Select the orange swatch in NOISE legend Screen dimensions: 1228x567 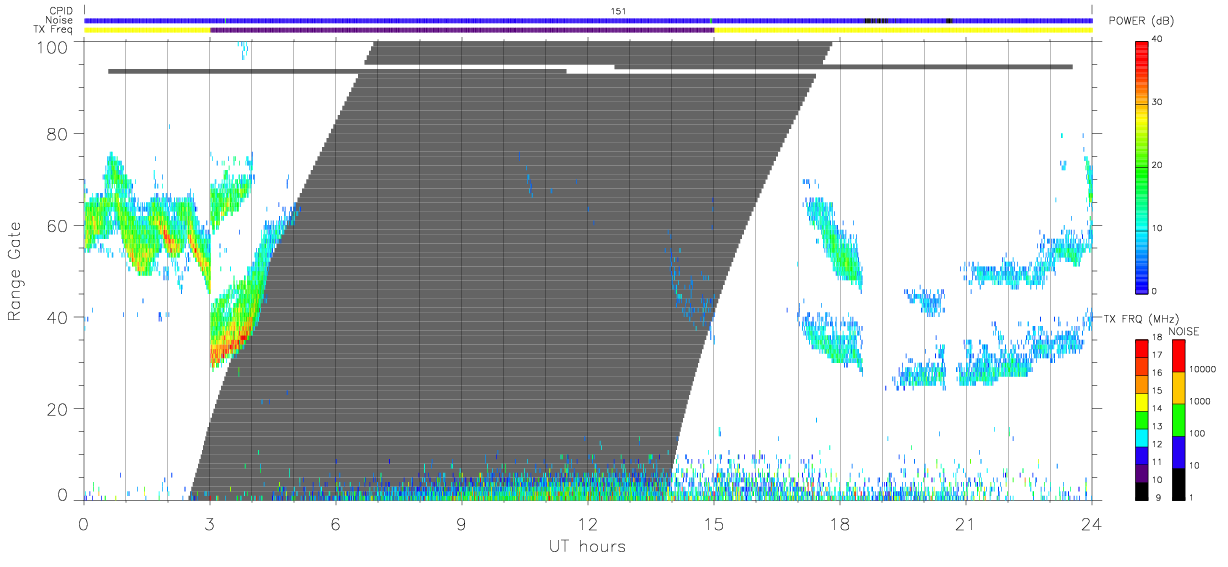1179,387
